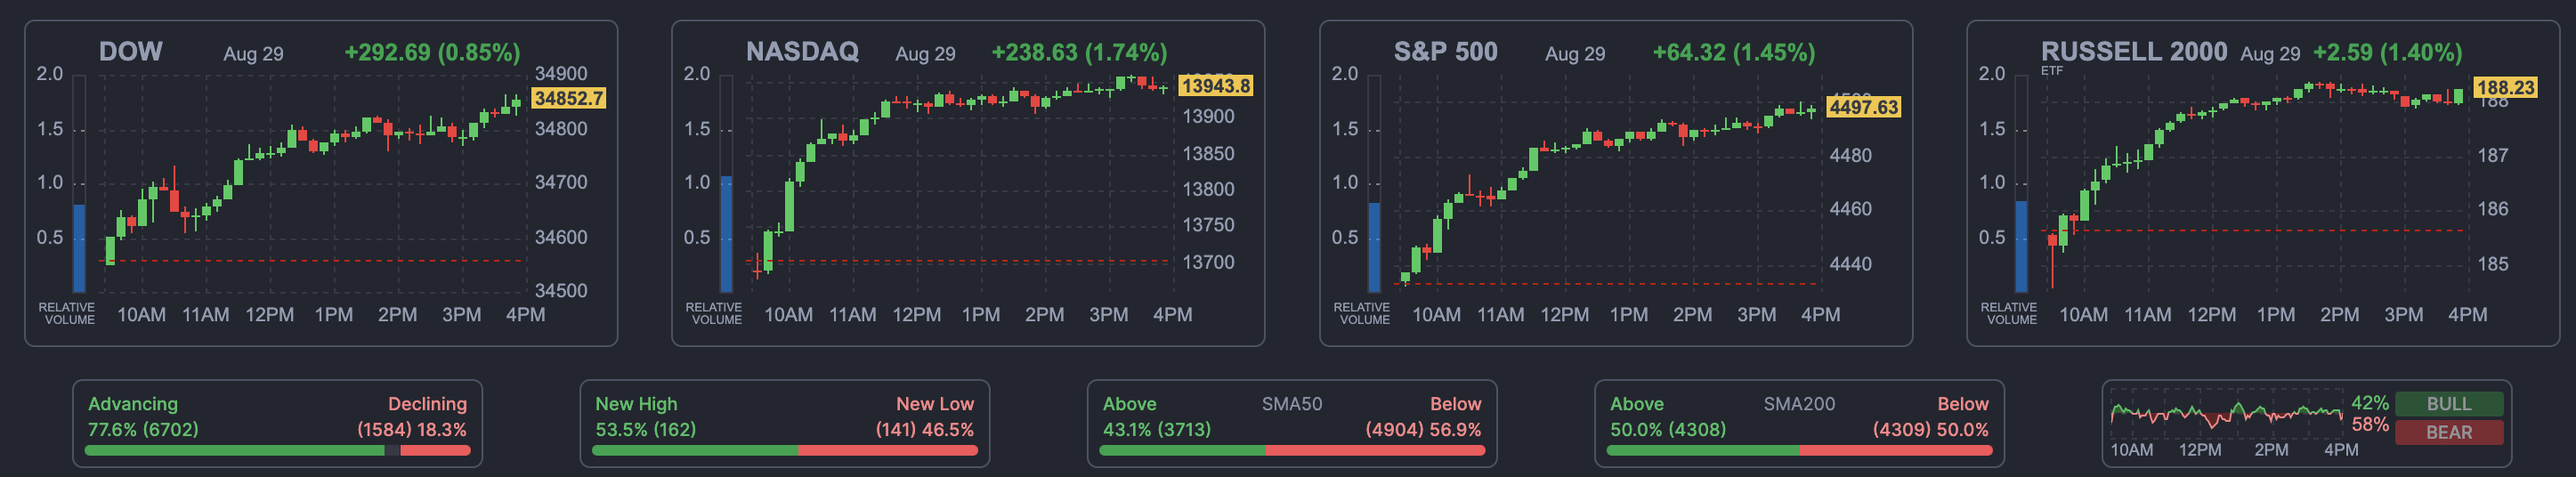Click the Advancing 77.6% (6702) value
2576x477 pixels.
point(143,429)
